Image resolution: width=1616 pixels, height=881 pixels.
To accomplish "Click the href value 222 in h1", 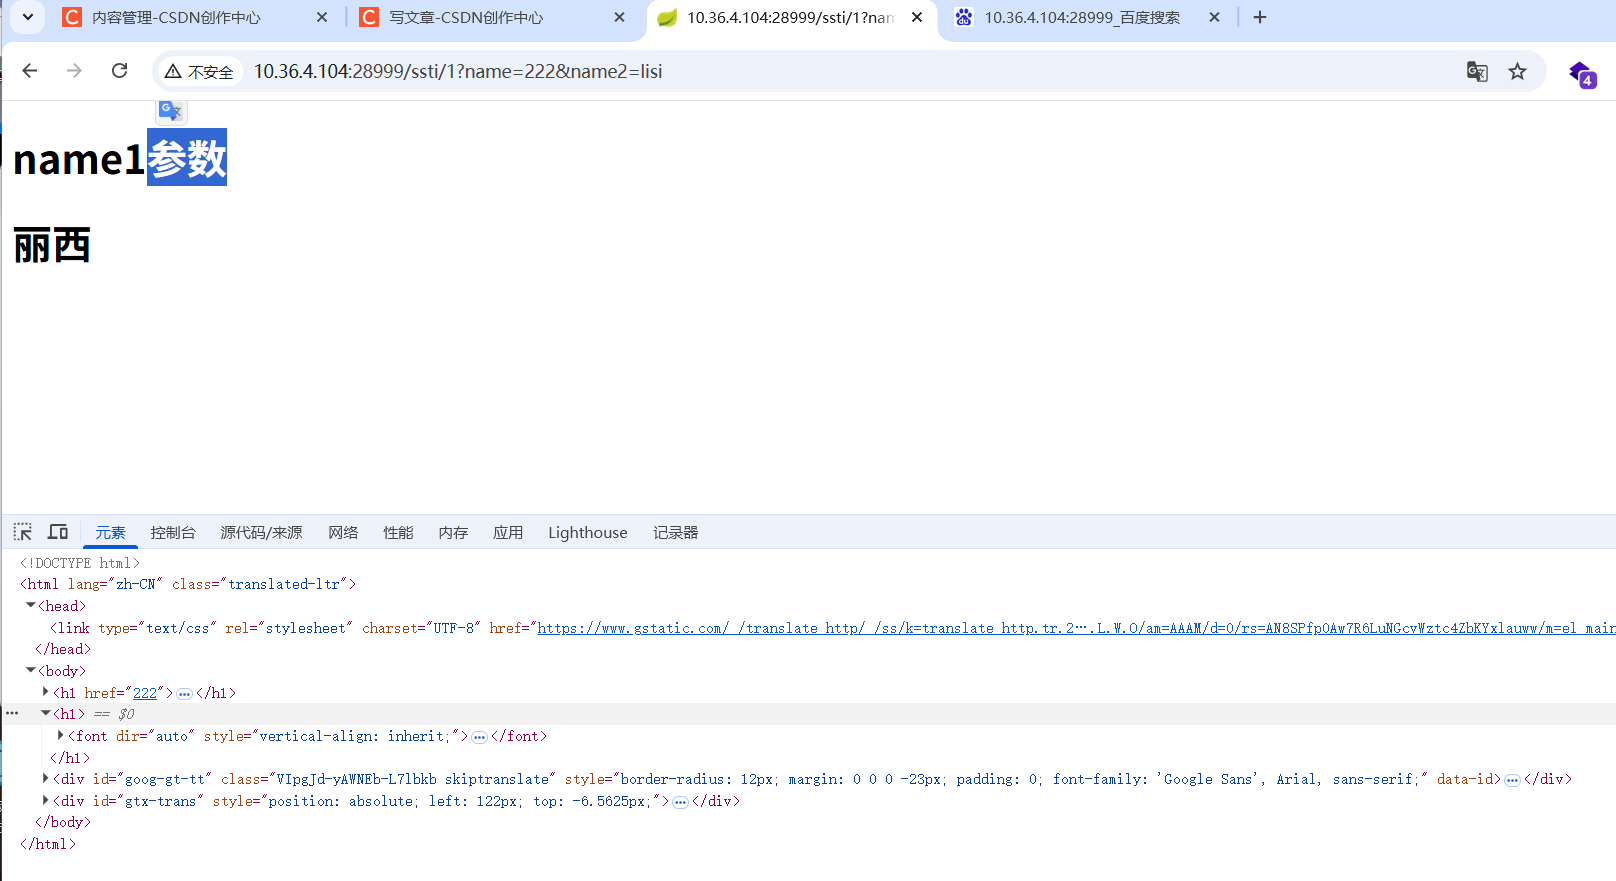I will [145, 693].
